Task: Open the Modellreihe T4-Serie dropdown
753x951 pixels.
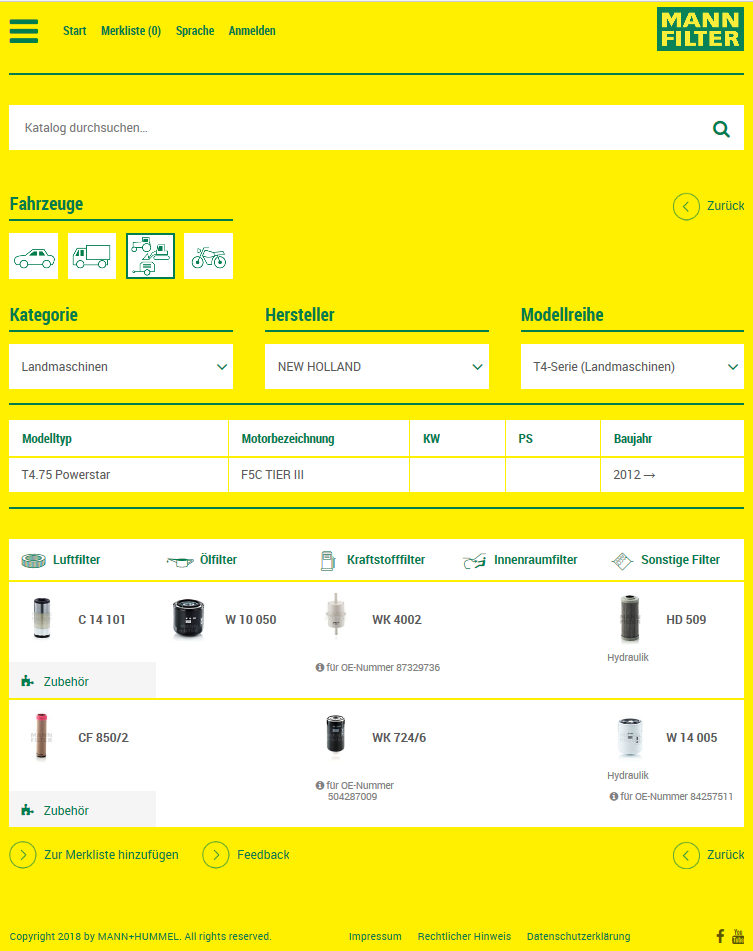Action: 632,367
